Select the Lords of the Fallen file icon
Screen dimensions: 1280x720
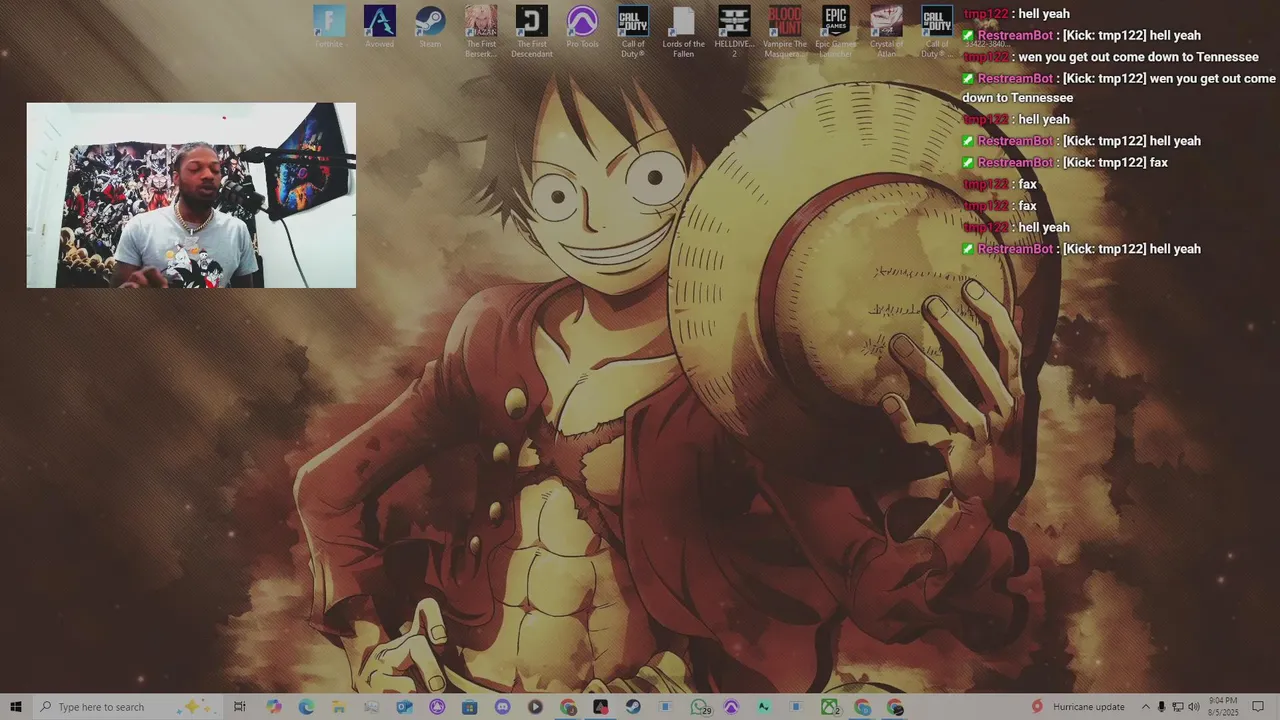pos(683,31)
